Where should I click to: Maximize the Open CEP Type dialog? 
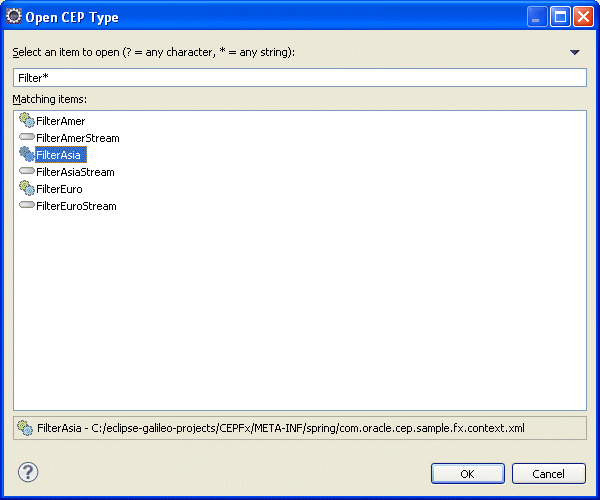[x=560, y=17]
